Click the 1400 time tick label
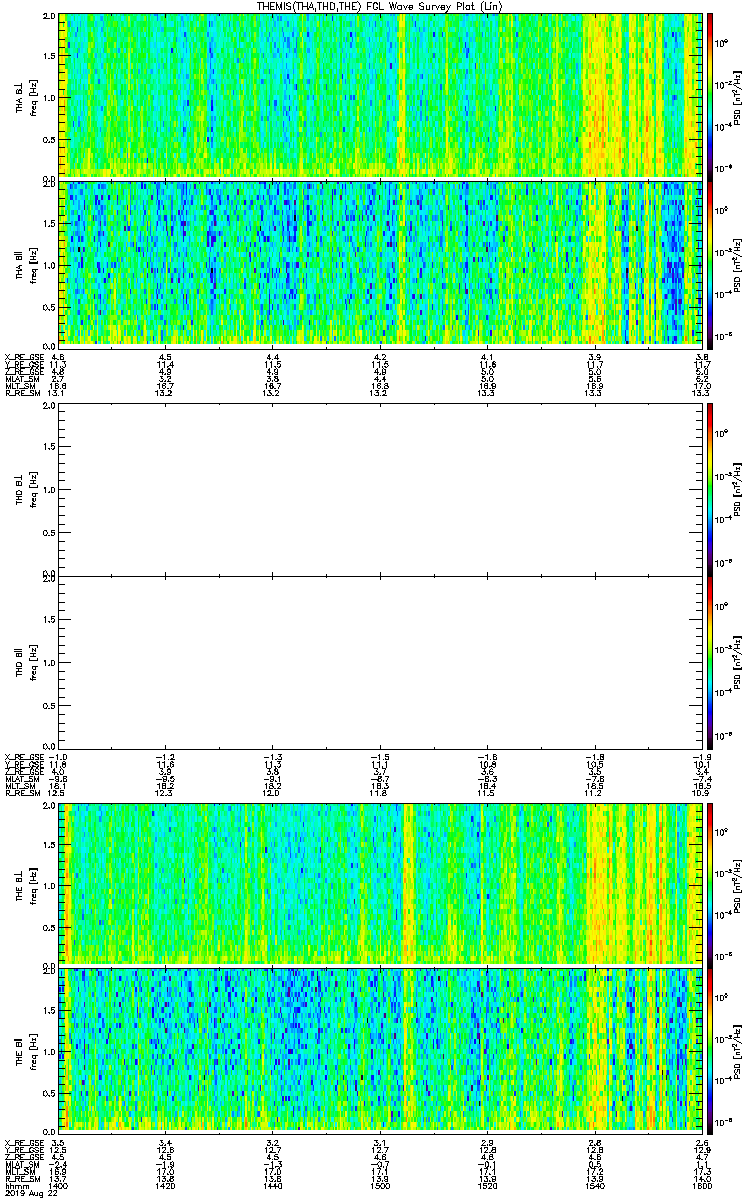The image size is (750, 1200). [58, 1186]
